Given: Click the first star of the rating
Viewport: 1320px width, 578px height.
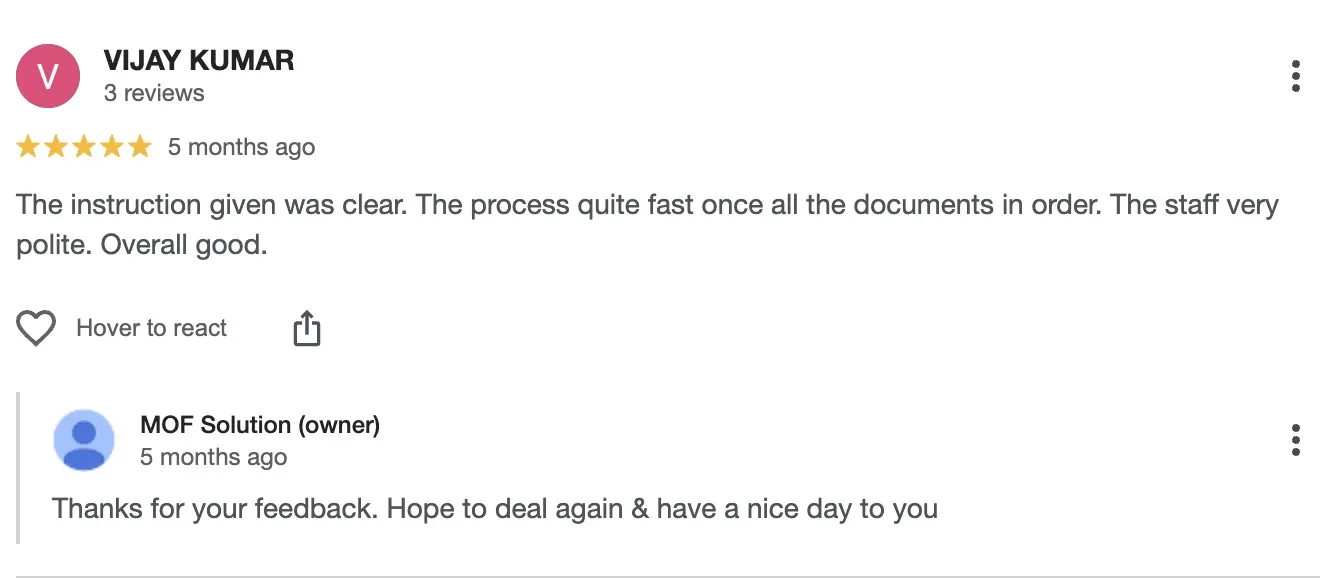Looking at the screenshot, I should coord(28,147).
